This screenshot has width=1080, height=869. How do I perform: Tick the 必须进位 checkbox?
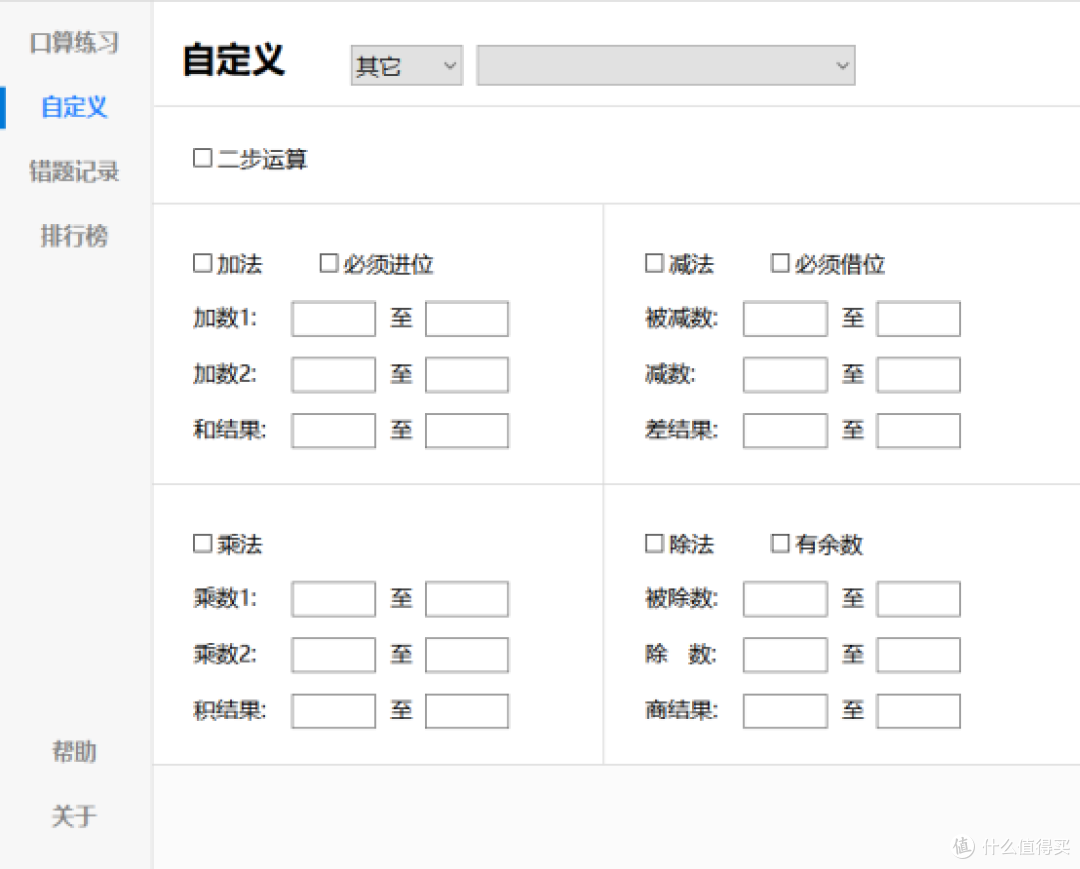click(x=329, y=263)
